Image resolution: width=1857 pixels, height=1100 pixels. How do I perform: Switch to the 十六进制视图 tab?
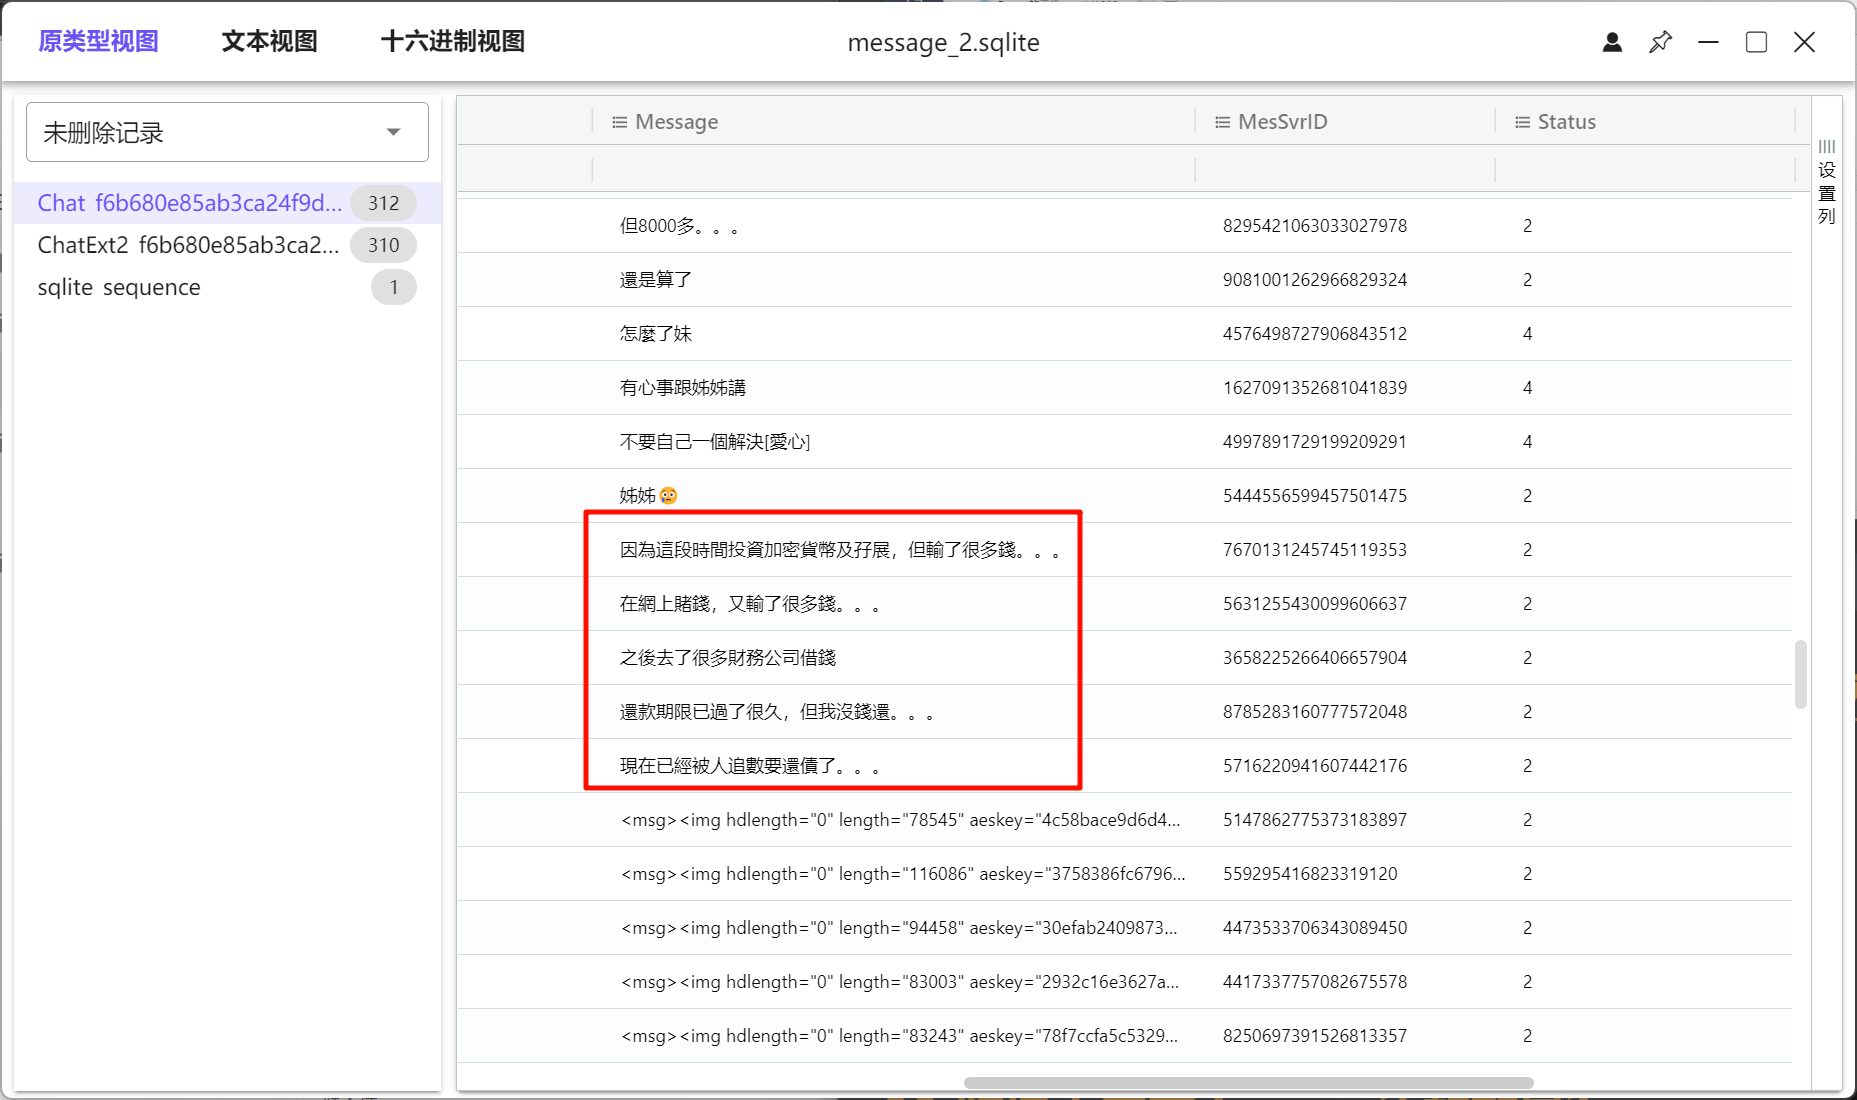(453, 42)
